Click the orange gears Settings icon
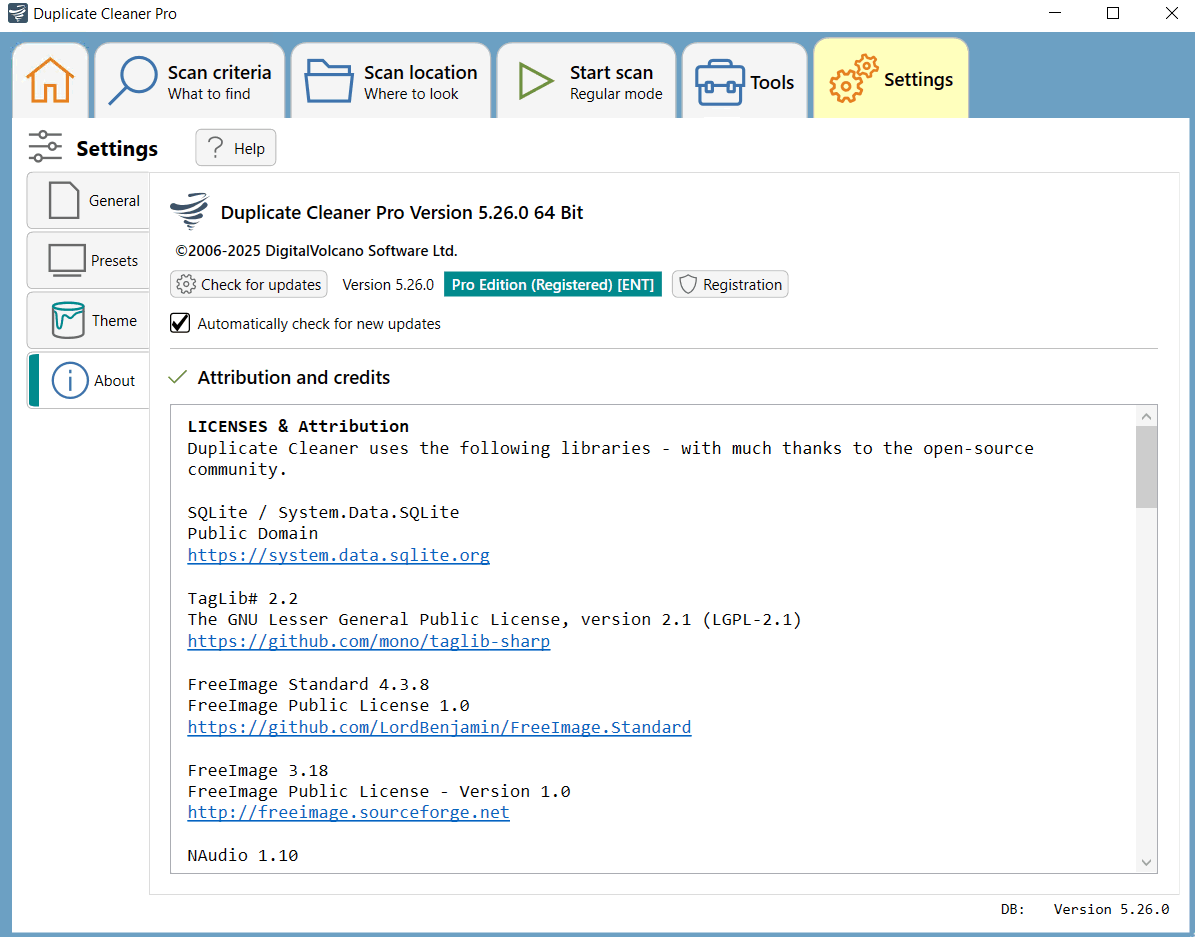This screenshot has width=1195, height=937. (x=854, y=79)
